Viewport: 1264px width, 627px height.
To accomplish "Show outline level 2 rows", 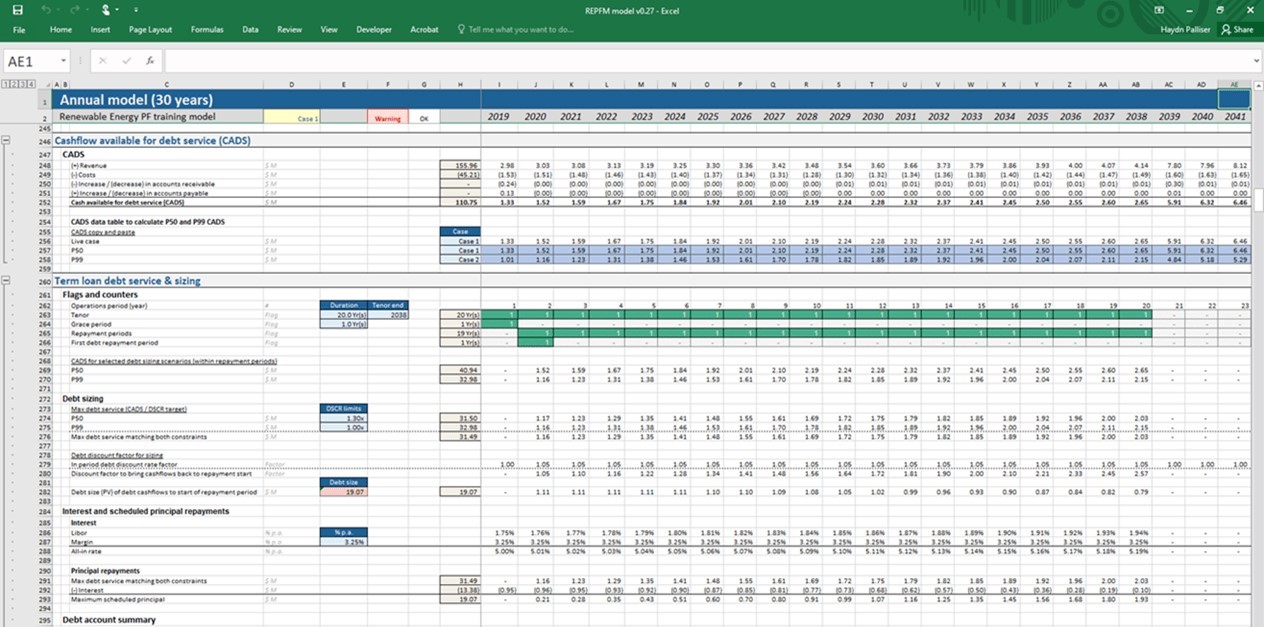I will pos(14,83).
